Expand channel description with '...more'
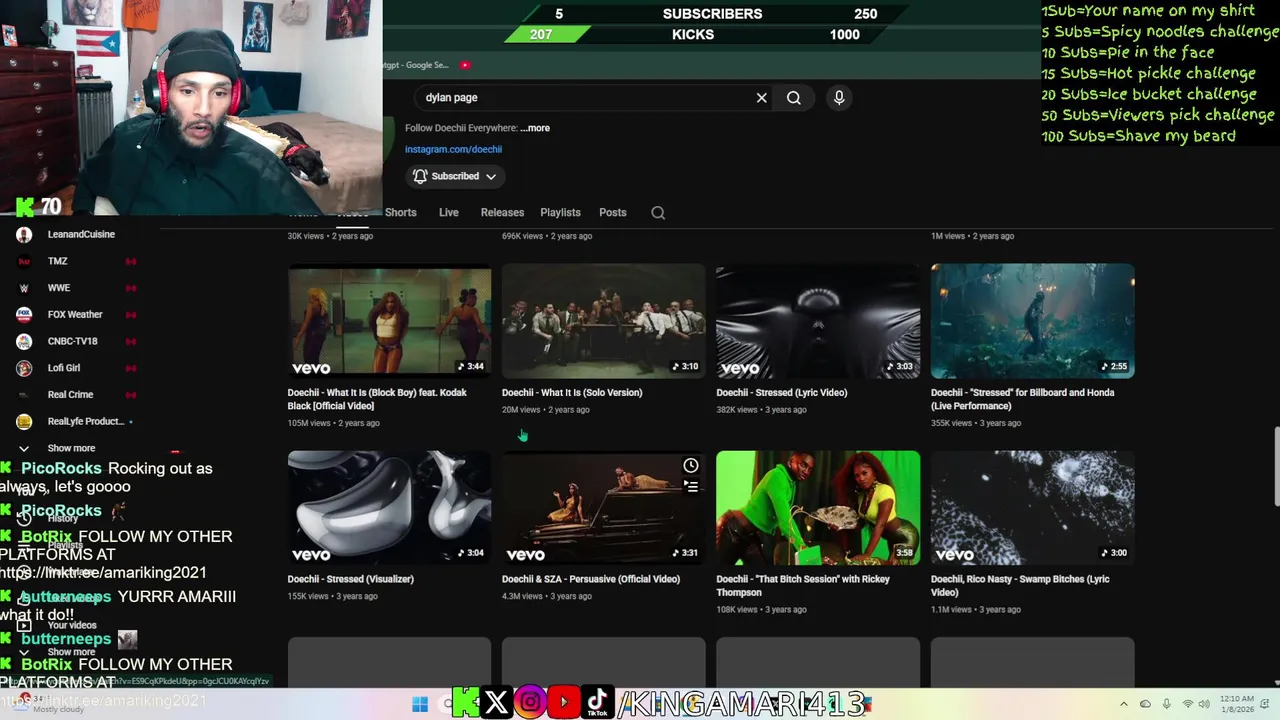The image size is (1280, 720). click(535, 128)
